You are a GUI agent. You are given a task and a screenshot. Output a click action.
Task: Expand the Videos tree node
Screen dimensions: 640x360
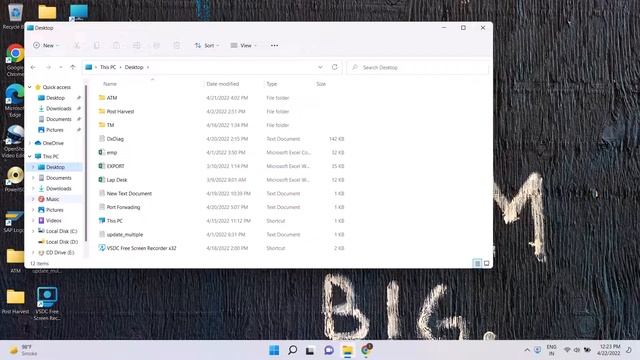[33, 220]
